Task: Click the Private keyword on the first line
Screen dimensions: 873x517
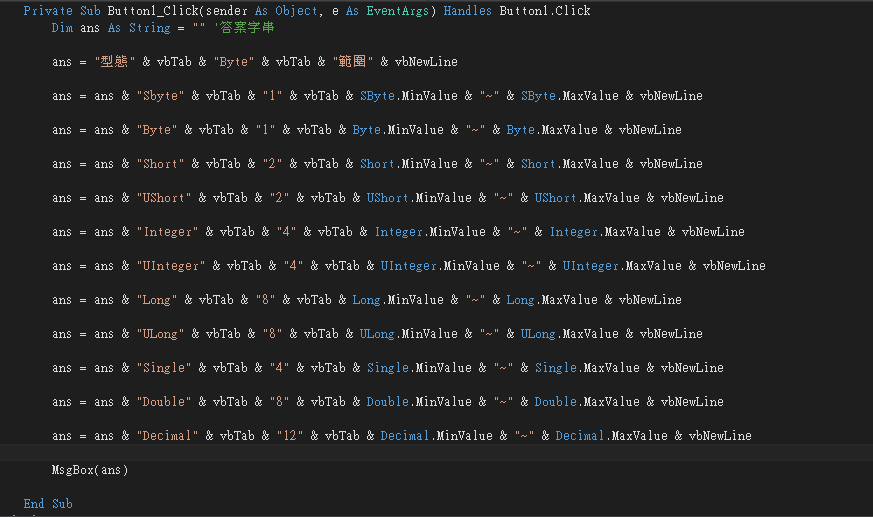Action: click(48, 11)
